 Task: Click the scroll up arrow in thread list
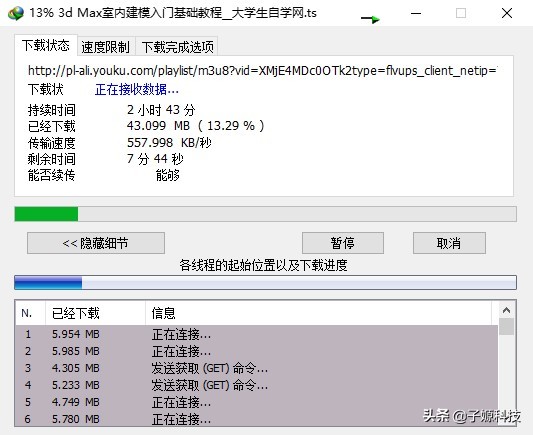506,310
